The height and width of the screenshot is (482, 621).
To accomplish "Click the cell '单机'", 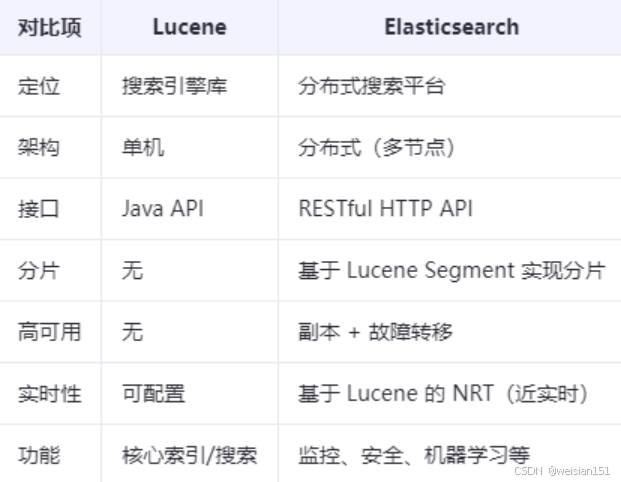I will click(143, 148).
